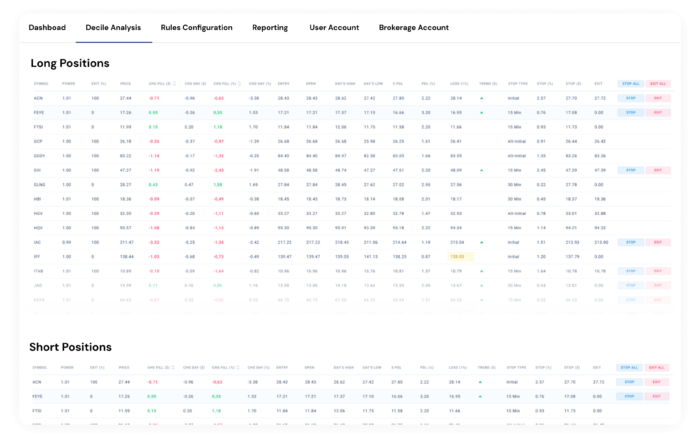Image resolution: width=700 pixels, height=441 pixels.
Task: Click FEYE trend arrow in Long Positions
Action: (482, 112)
